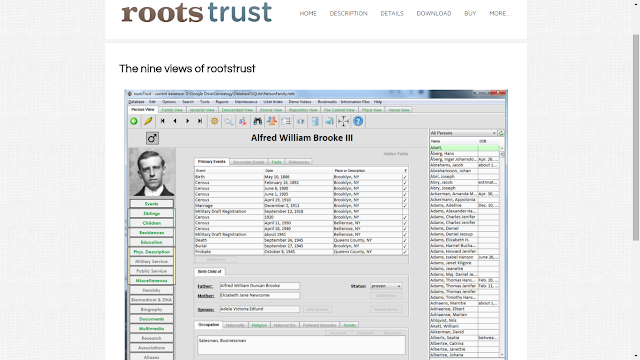This screenshot has width=640, height=360.
Task: Switch to the Family View tab
Action: coord(172,110)
